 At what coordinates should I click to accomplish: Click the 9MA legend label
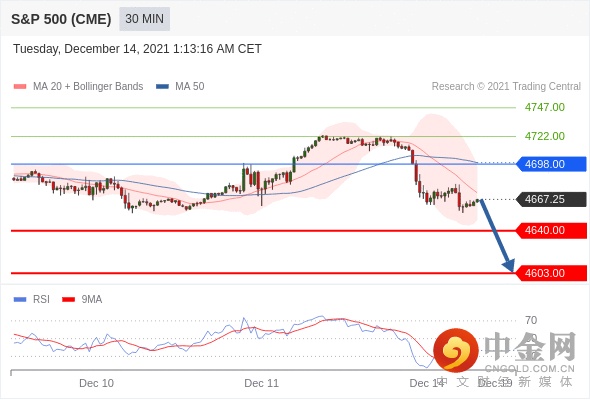point(92,300)
